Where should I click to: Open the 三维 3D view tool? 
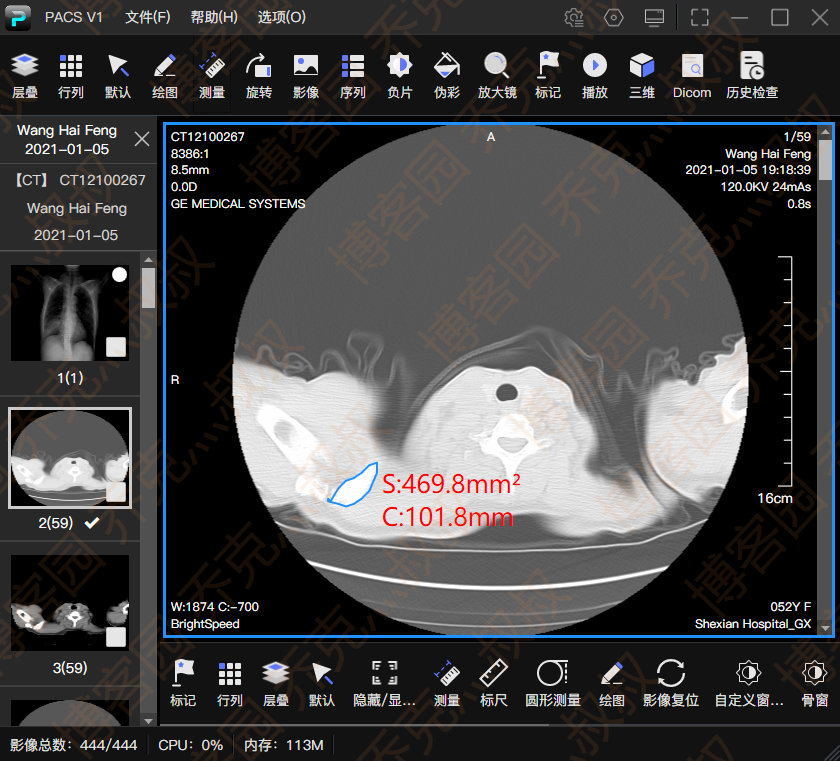(641, 76)
